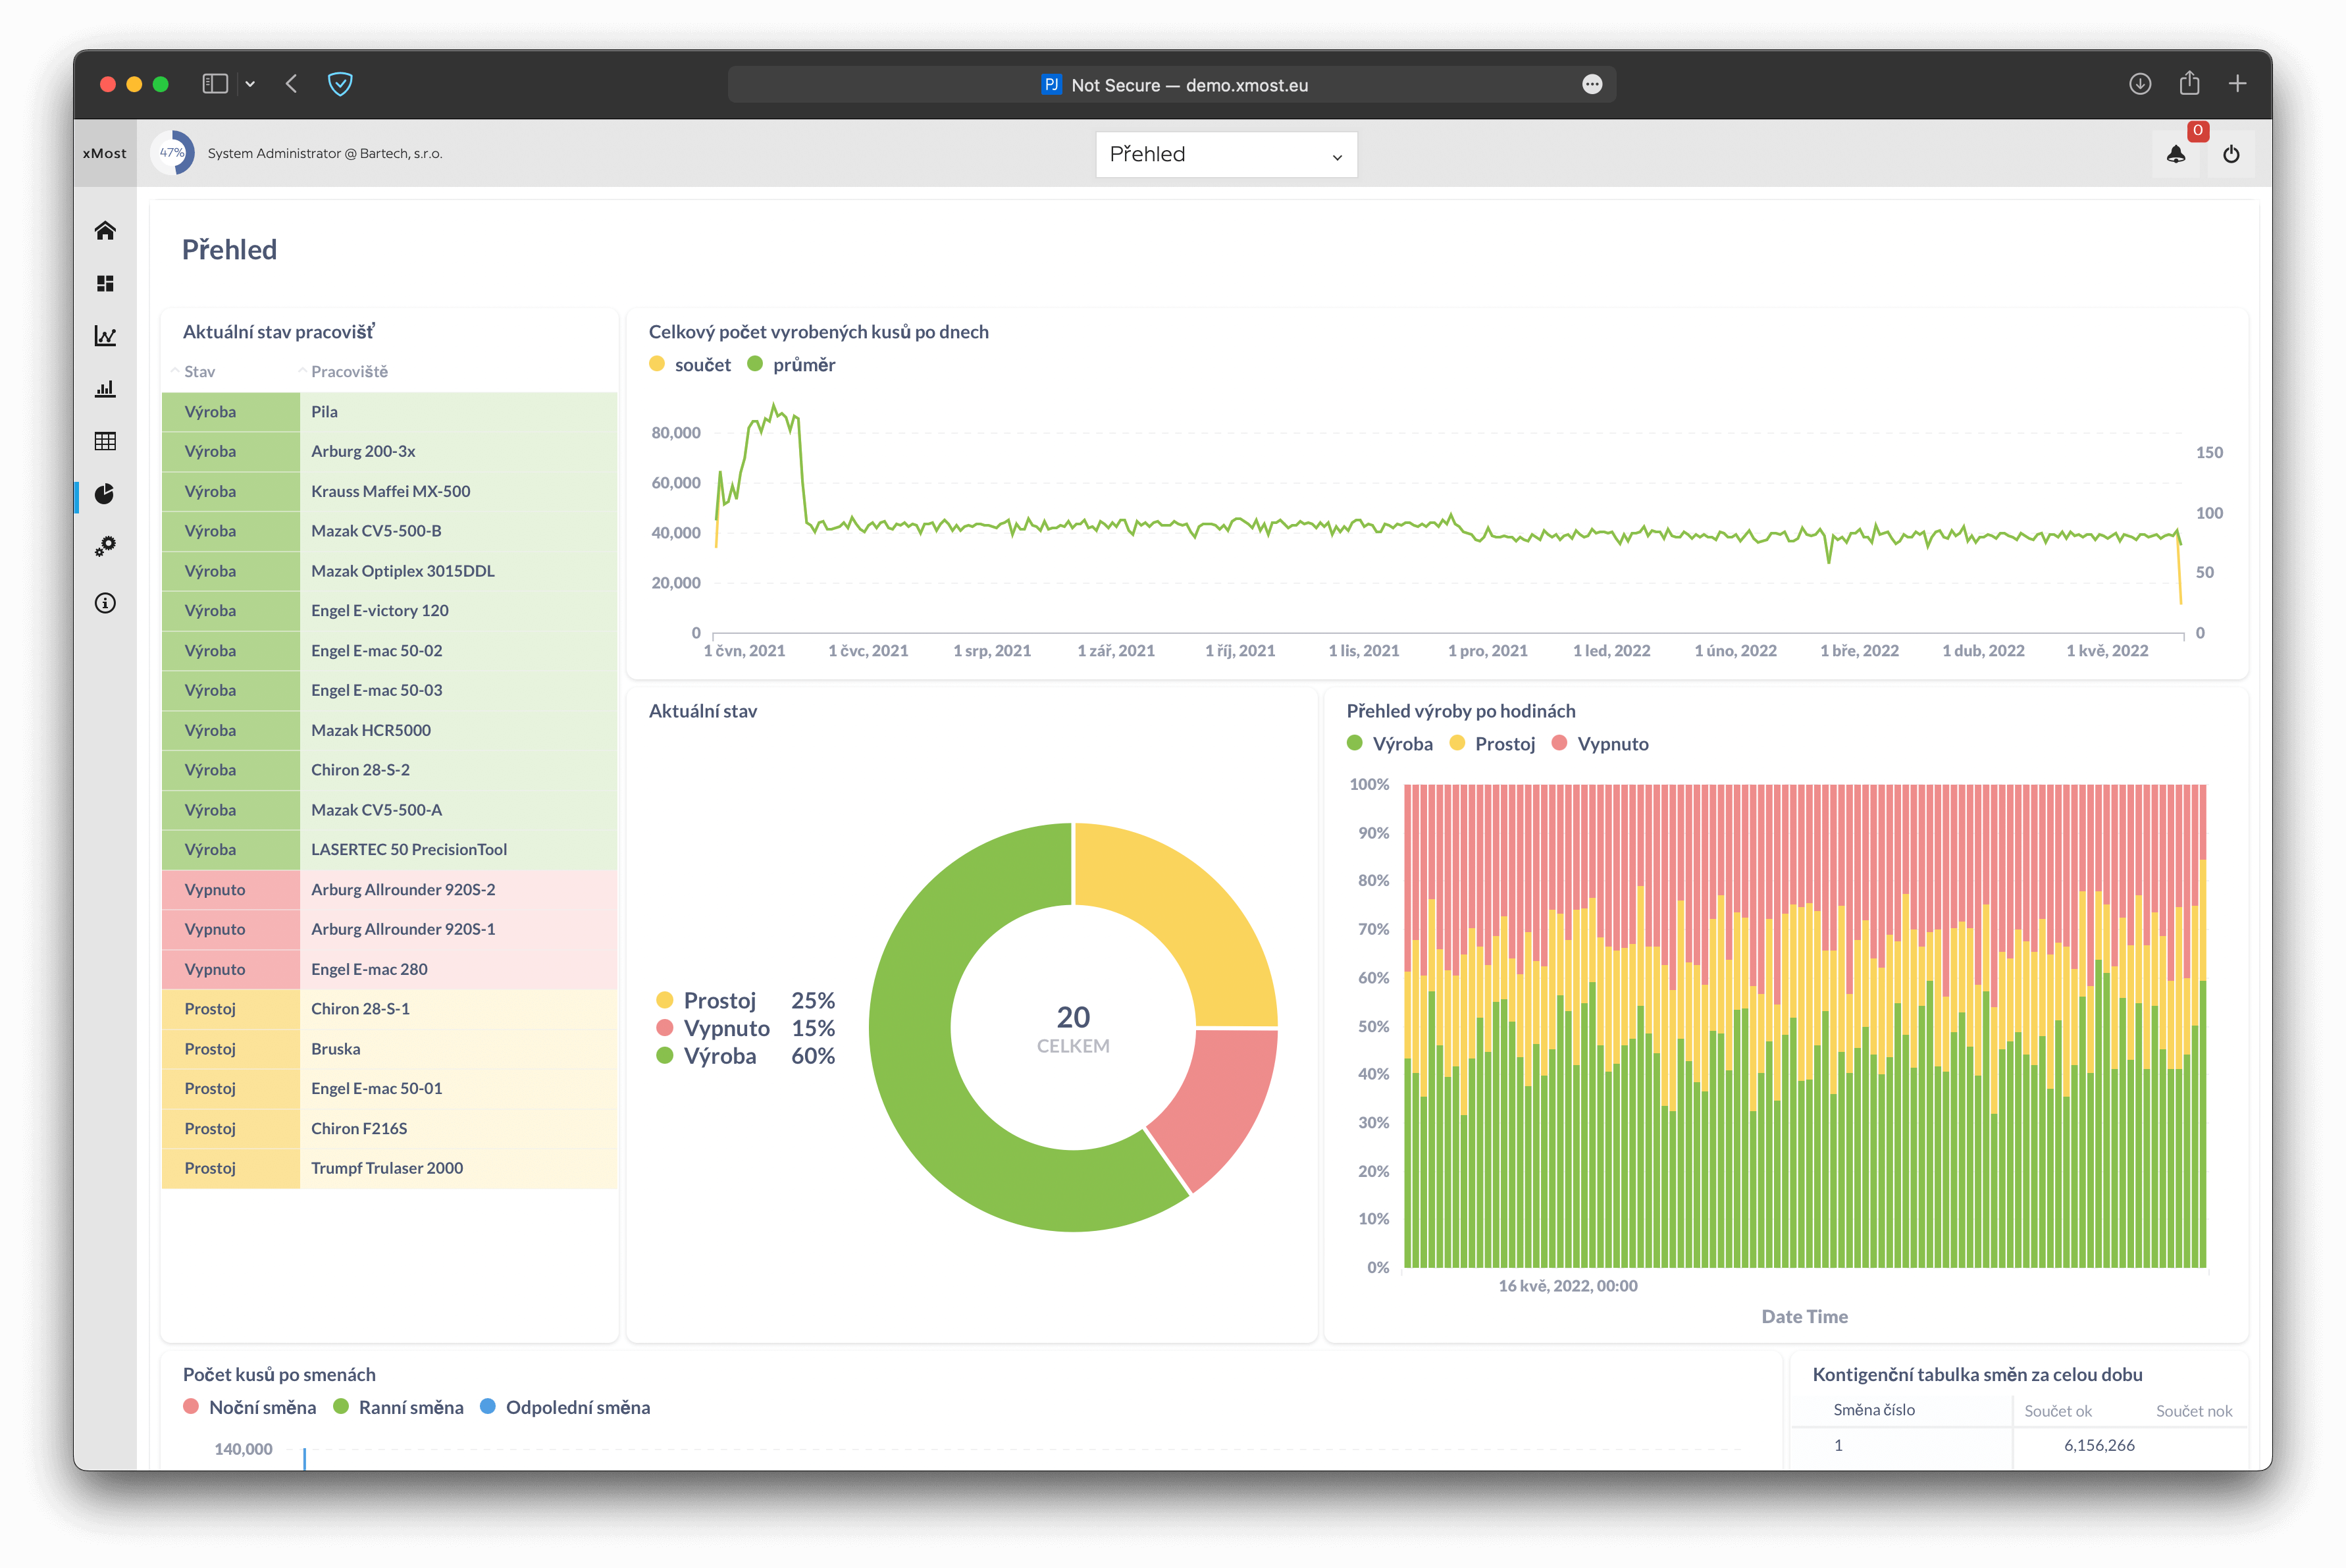Click Celkový počet vyrobených kusů chart title
Image resolution: width=2346 pixels, height=1568 pixels.
818,332
